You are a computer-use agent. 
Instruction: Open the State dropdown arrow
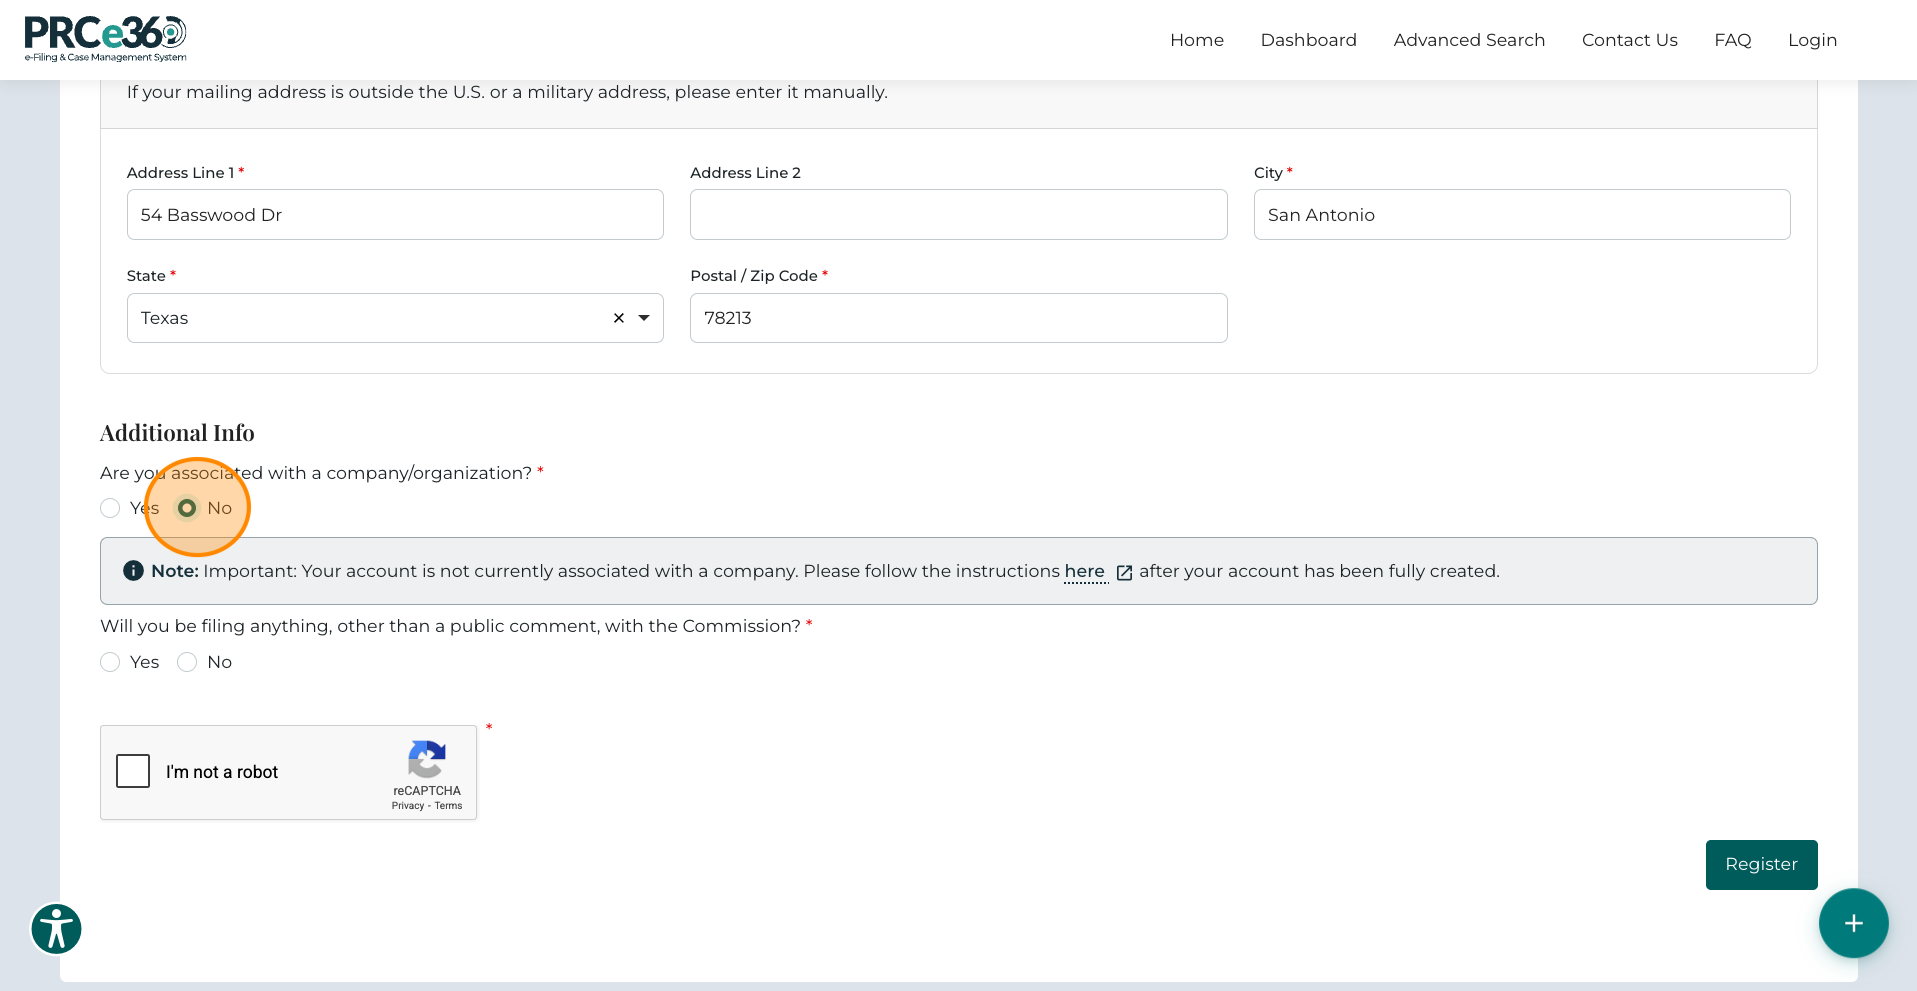coord(644,318)
